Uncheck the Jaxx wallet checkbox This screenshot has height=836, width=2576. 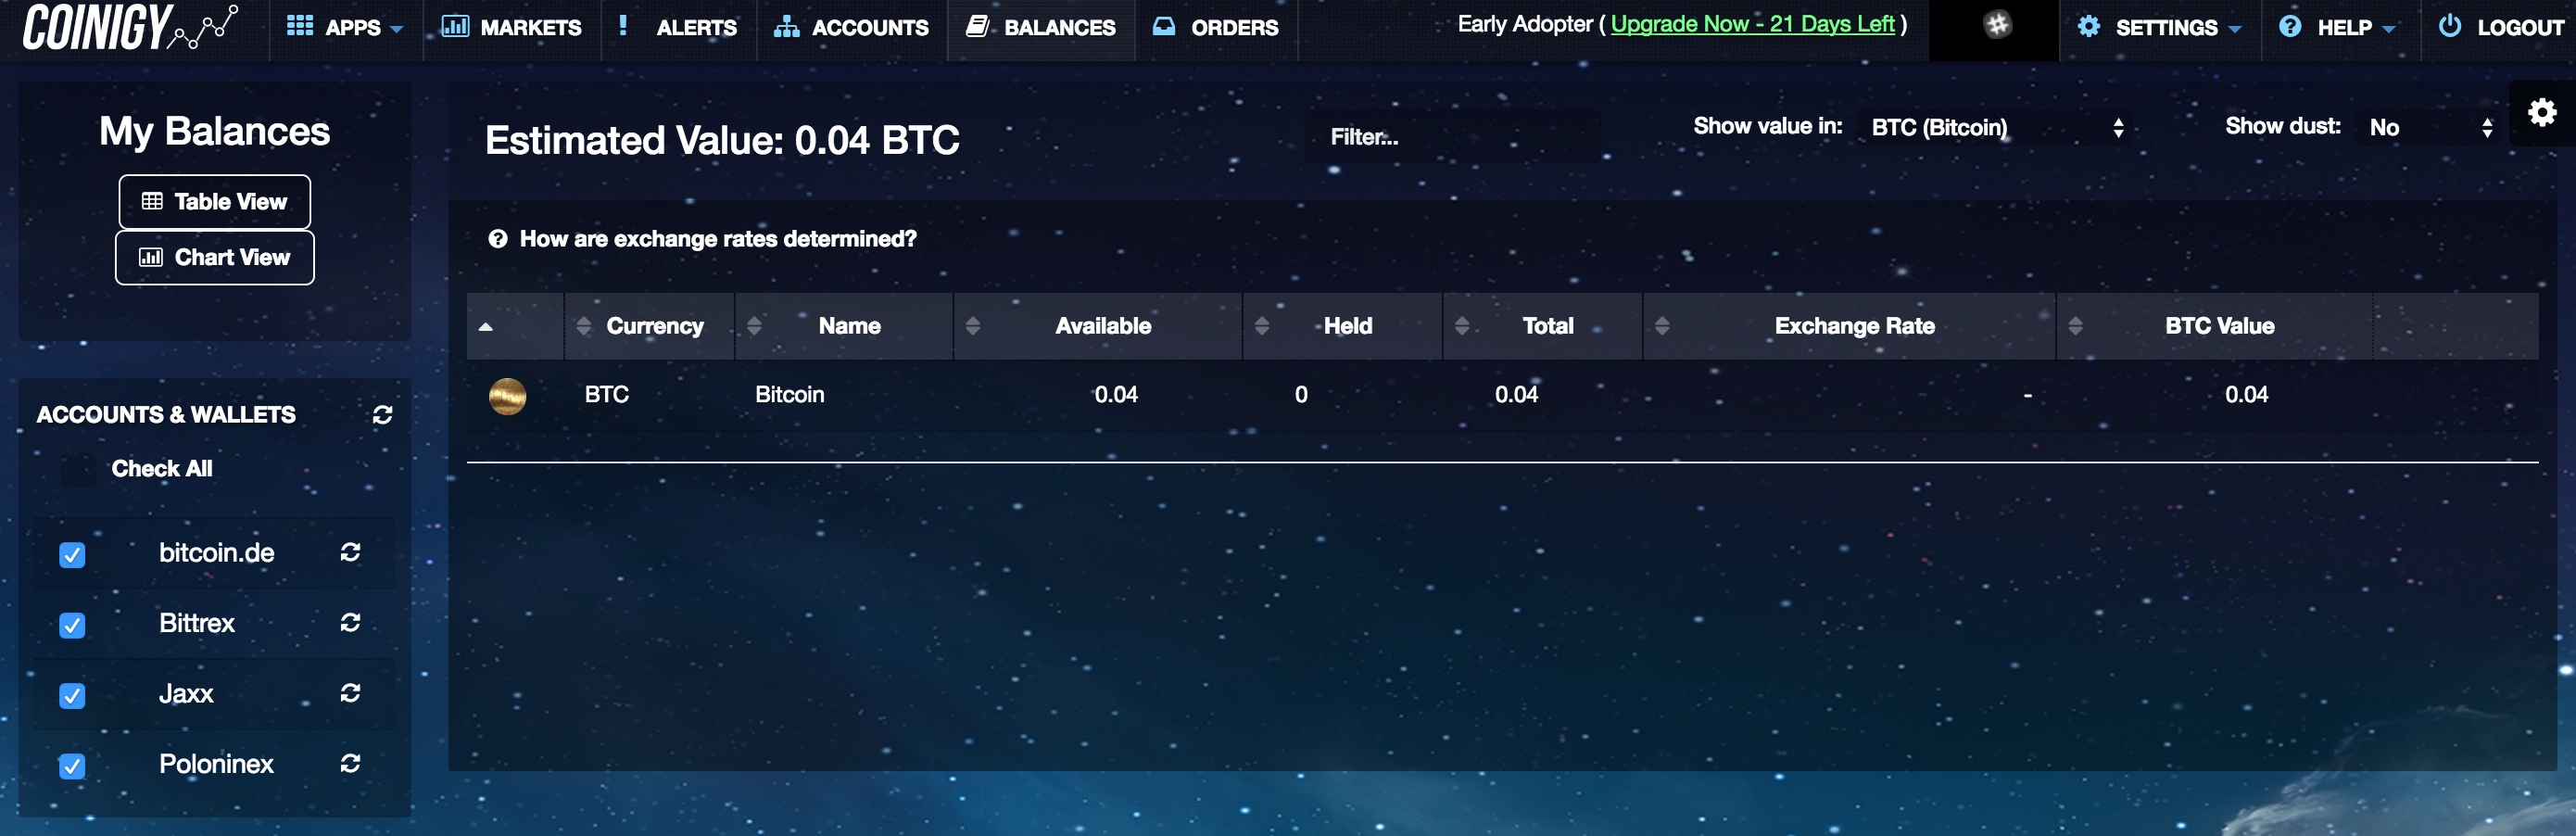coord(72,695)
